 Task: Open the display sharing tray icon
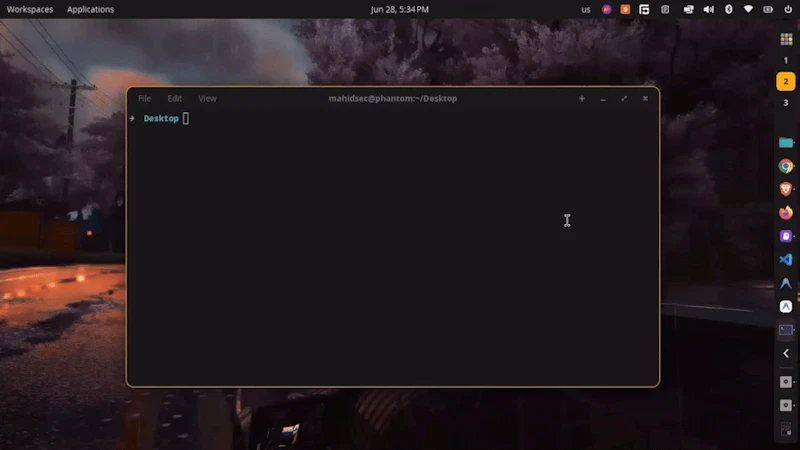(688, 9)
